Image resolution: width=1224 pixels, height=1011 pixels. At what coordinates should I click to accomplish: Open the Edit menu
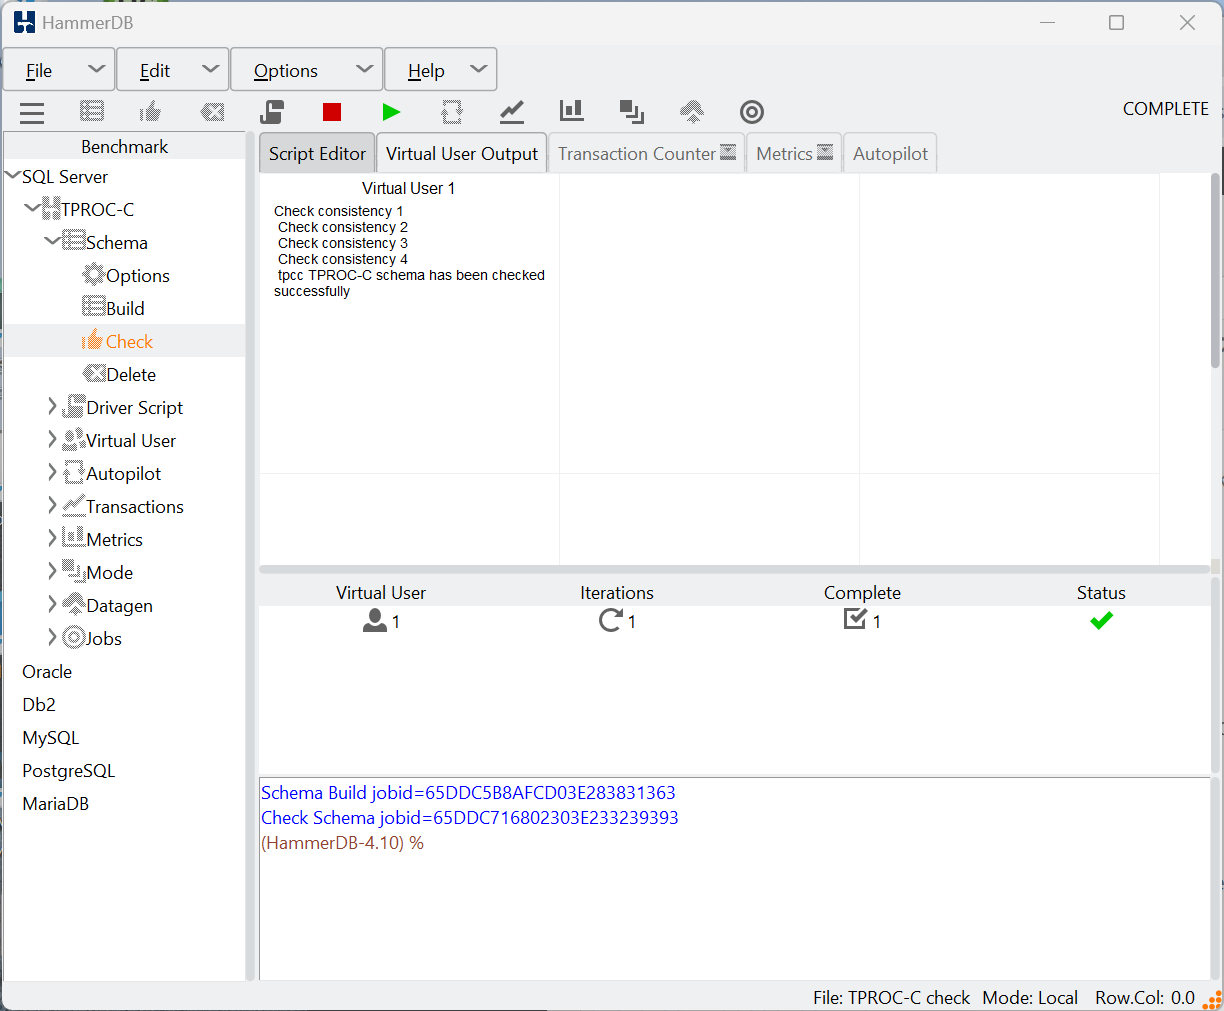tap(173, 70)
